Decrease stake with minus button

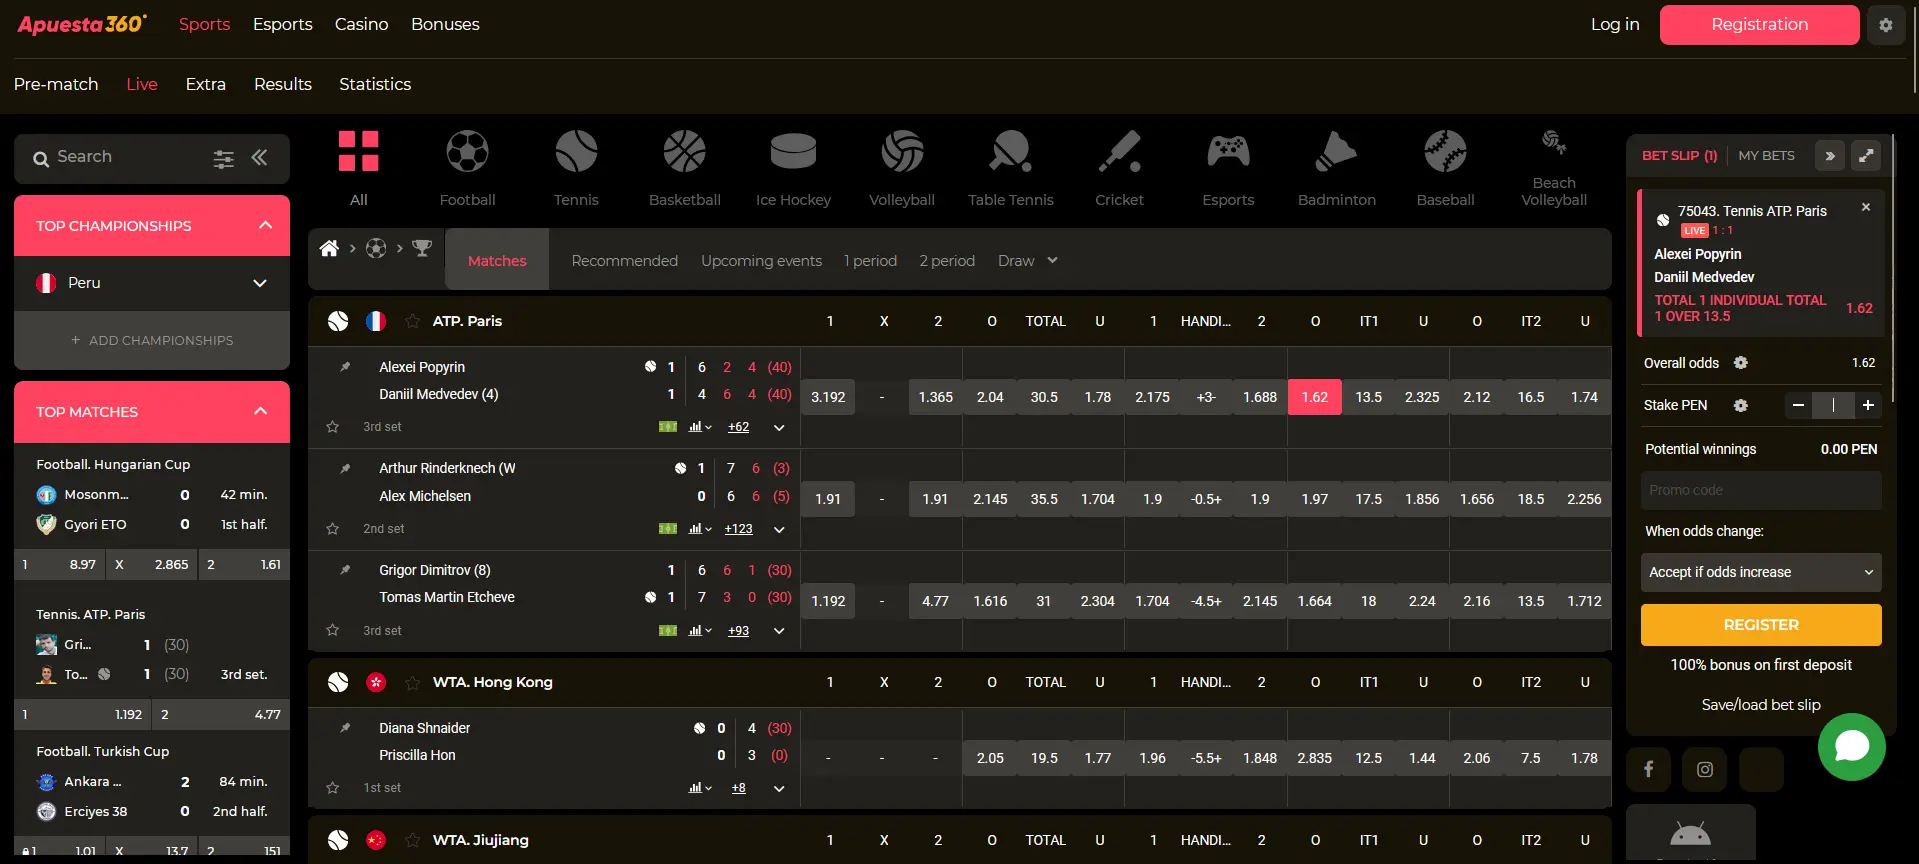tap(1798, 405)
